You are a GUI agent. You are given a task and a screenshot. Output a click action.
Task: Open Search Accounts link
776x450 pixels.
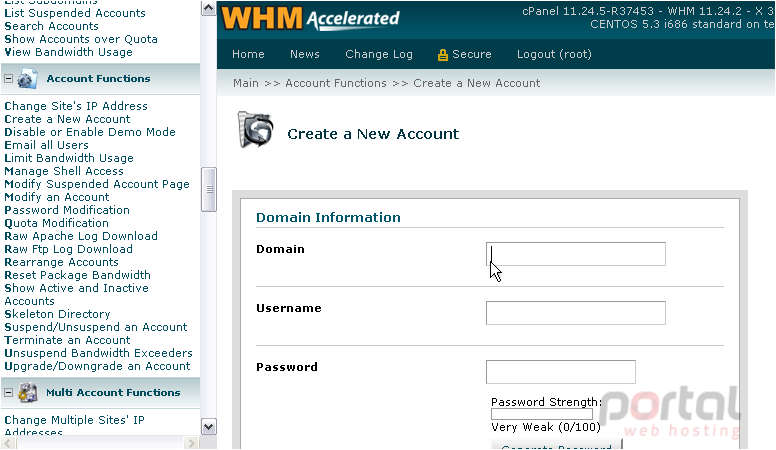(x=51, y=26)
